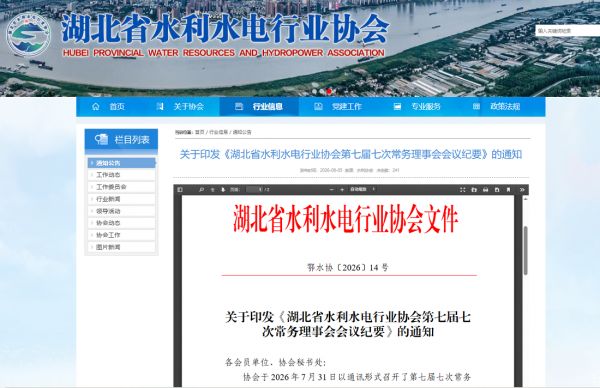Open 关于协会 navigation menu

coord(180,106)
